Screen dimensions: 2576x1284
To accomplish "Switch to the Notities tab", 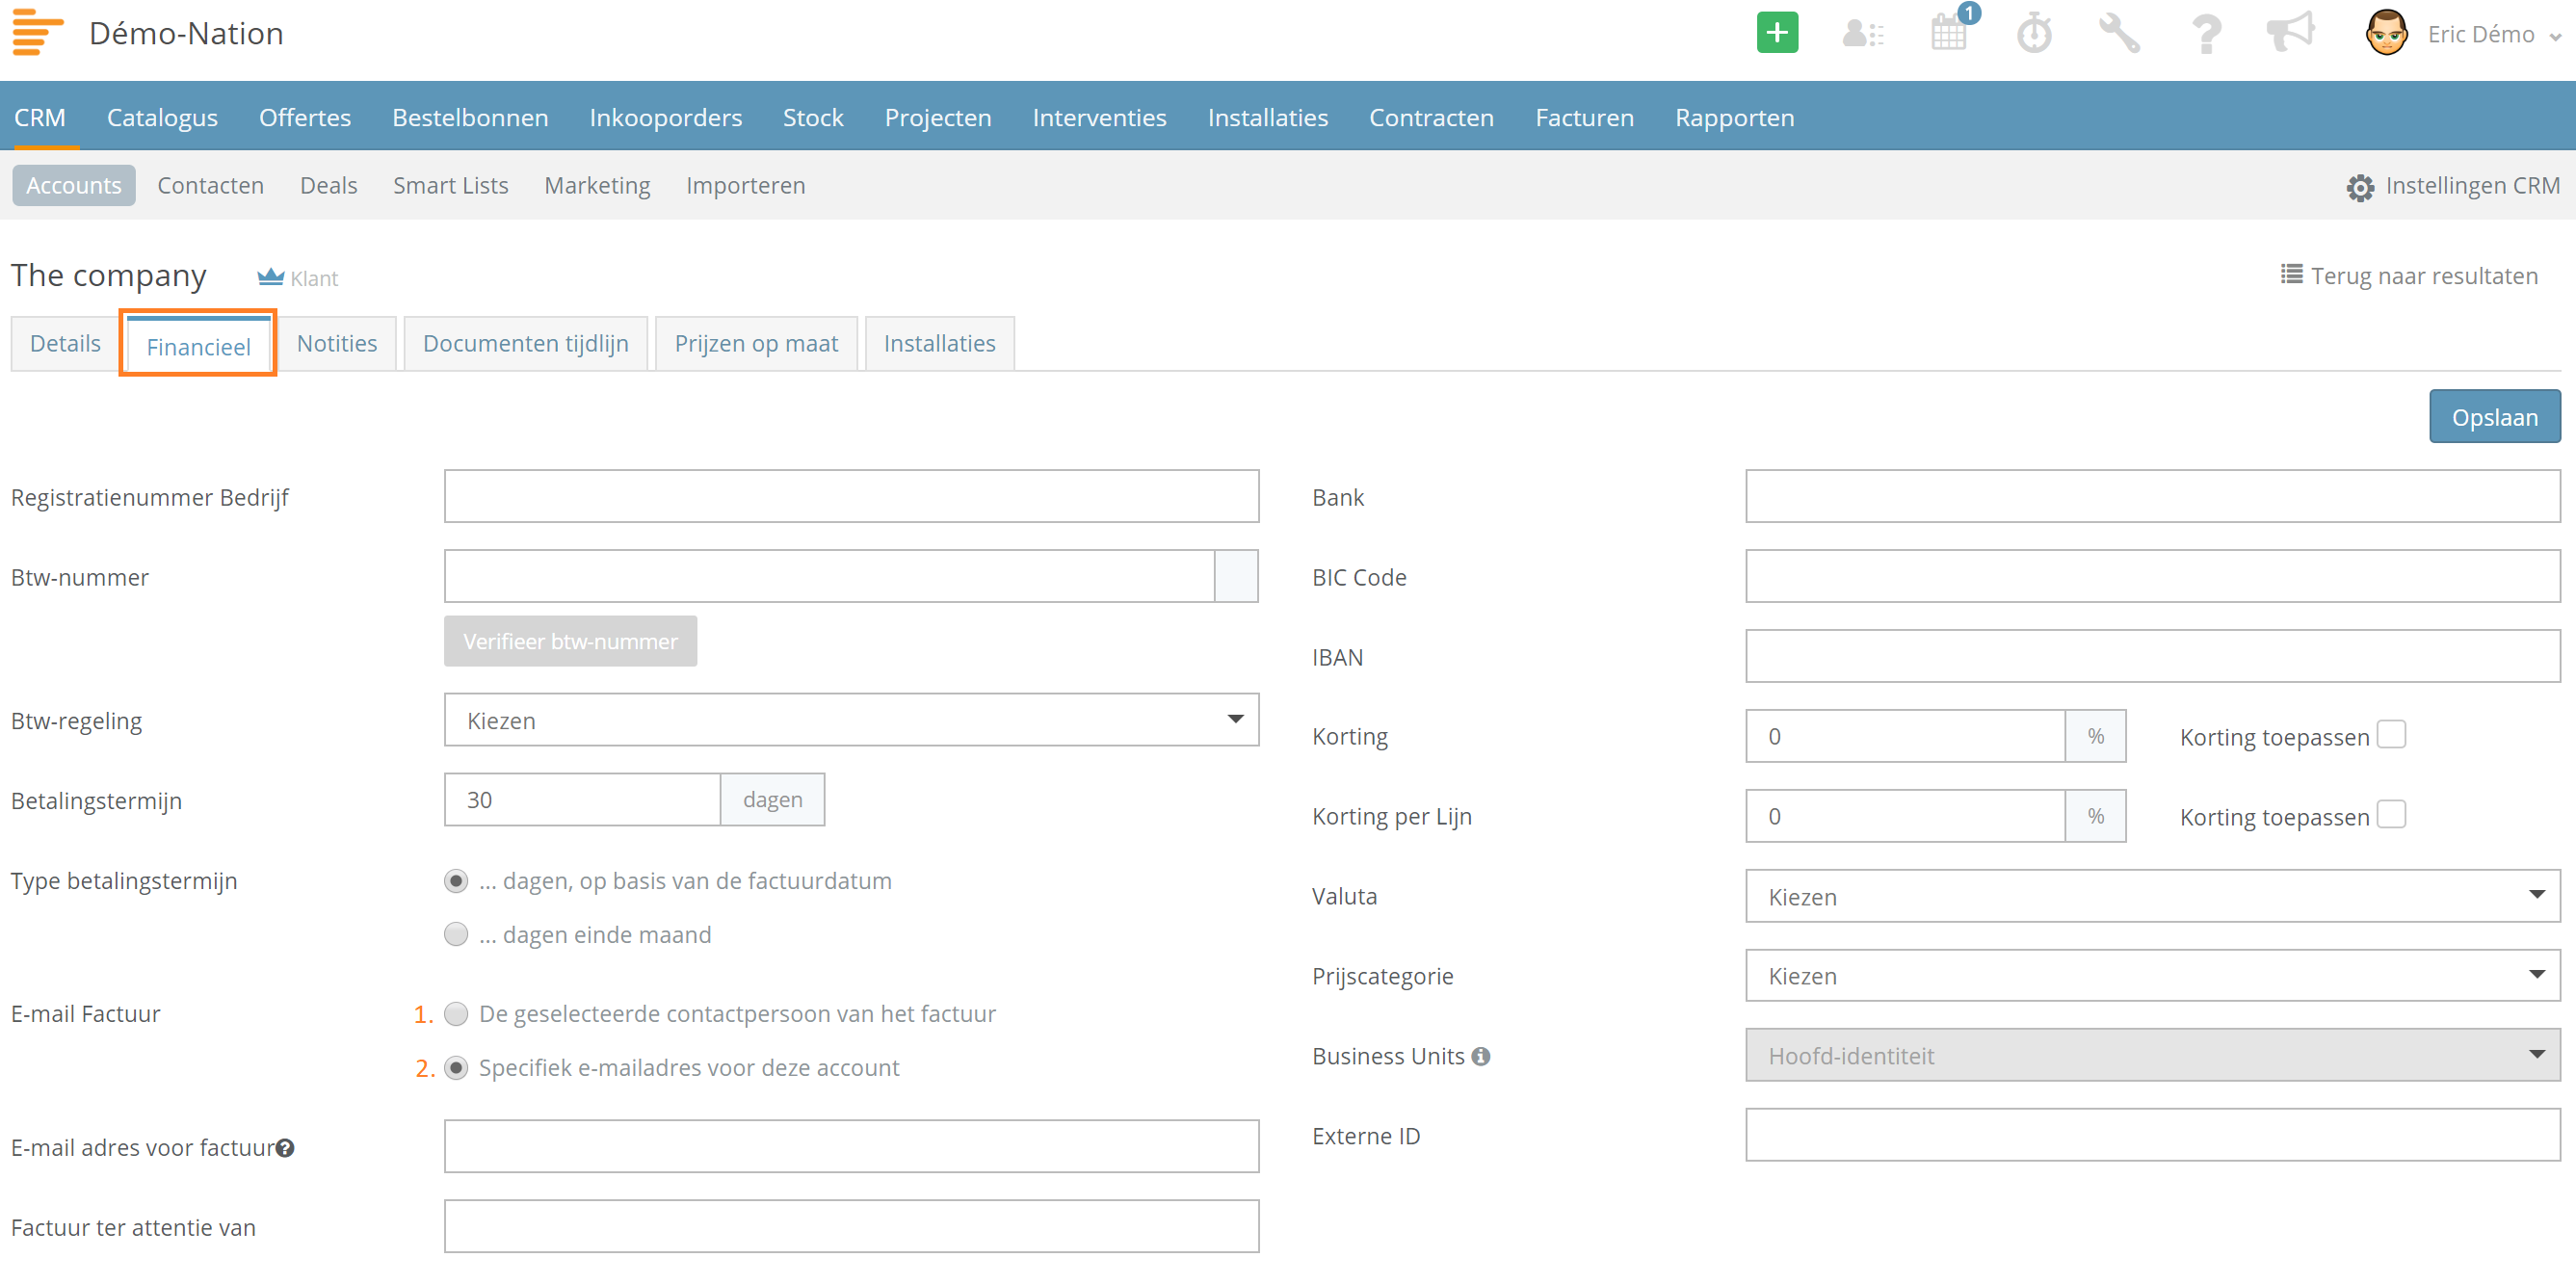I will [x=337, y=343].
